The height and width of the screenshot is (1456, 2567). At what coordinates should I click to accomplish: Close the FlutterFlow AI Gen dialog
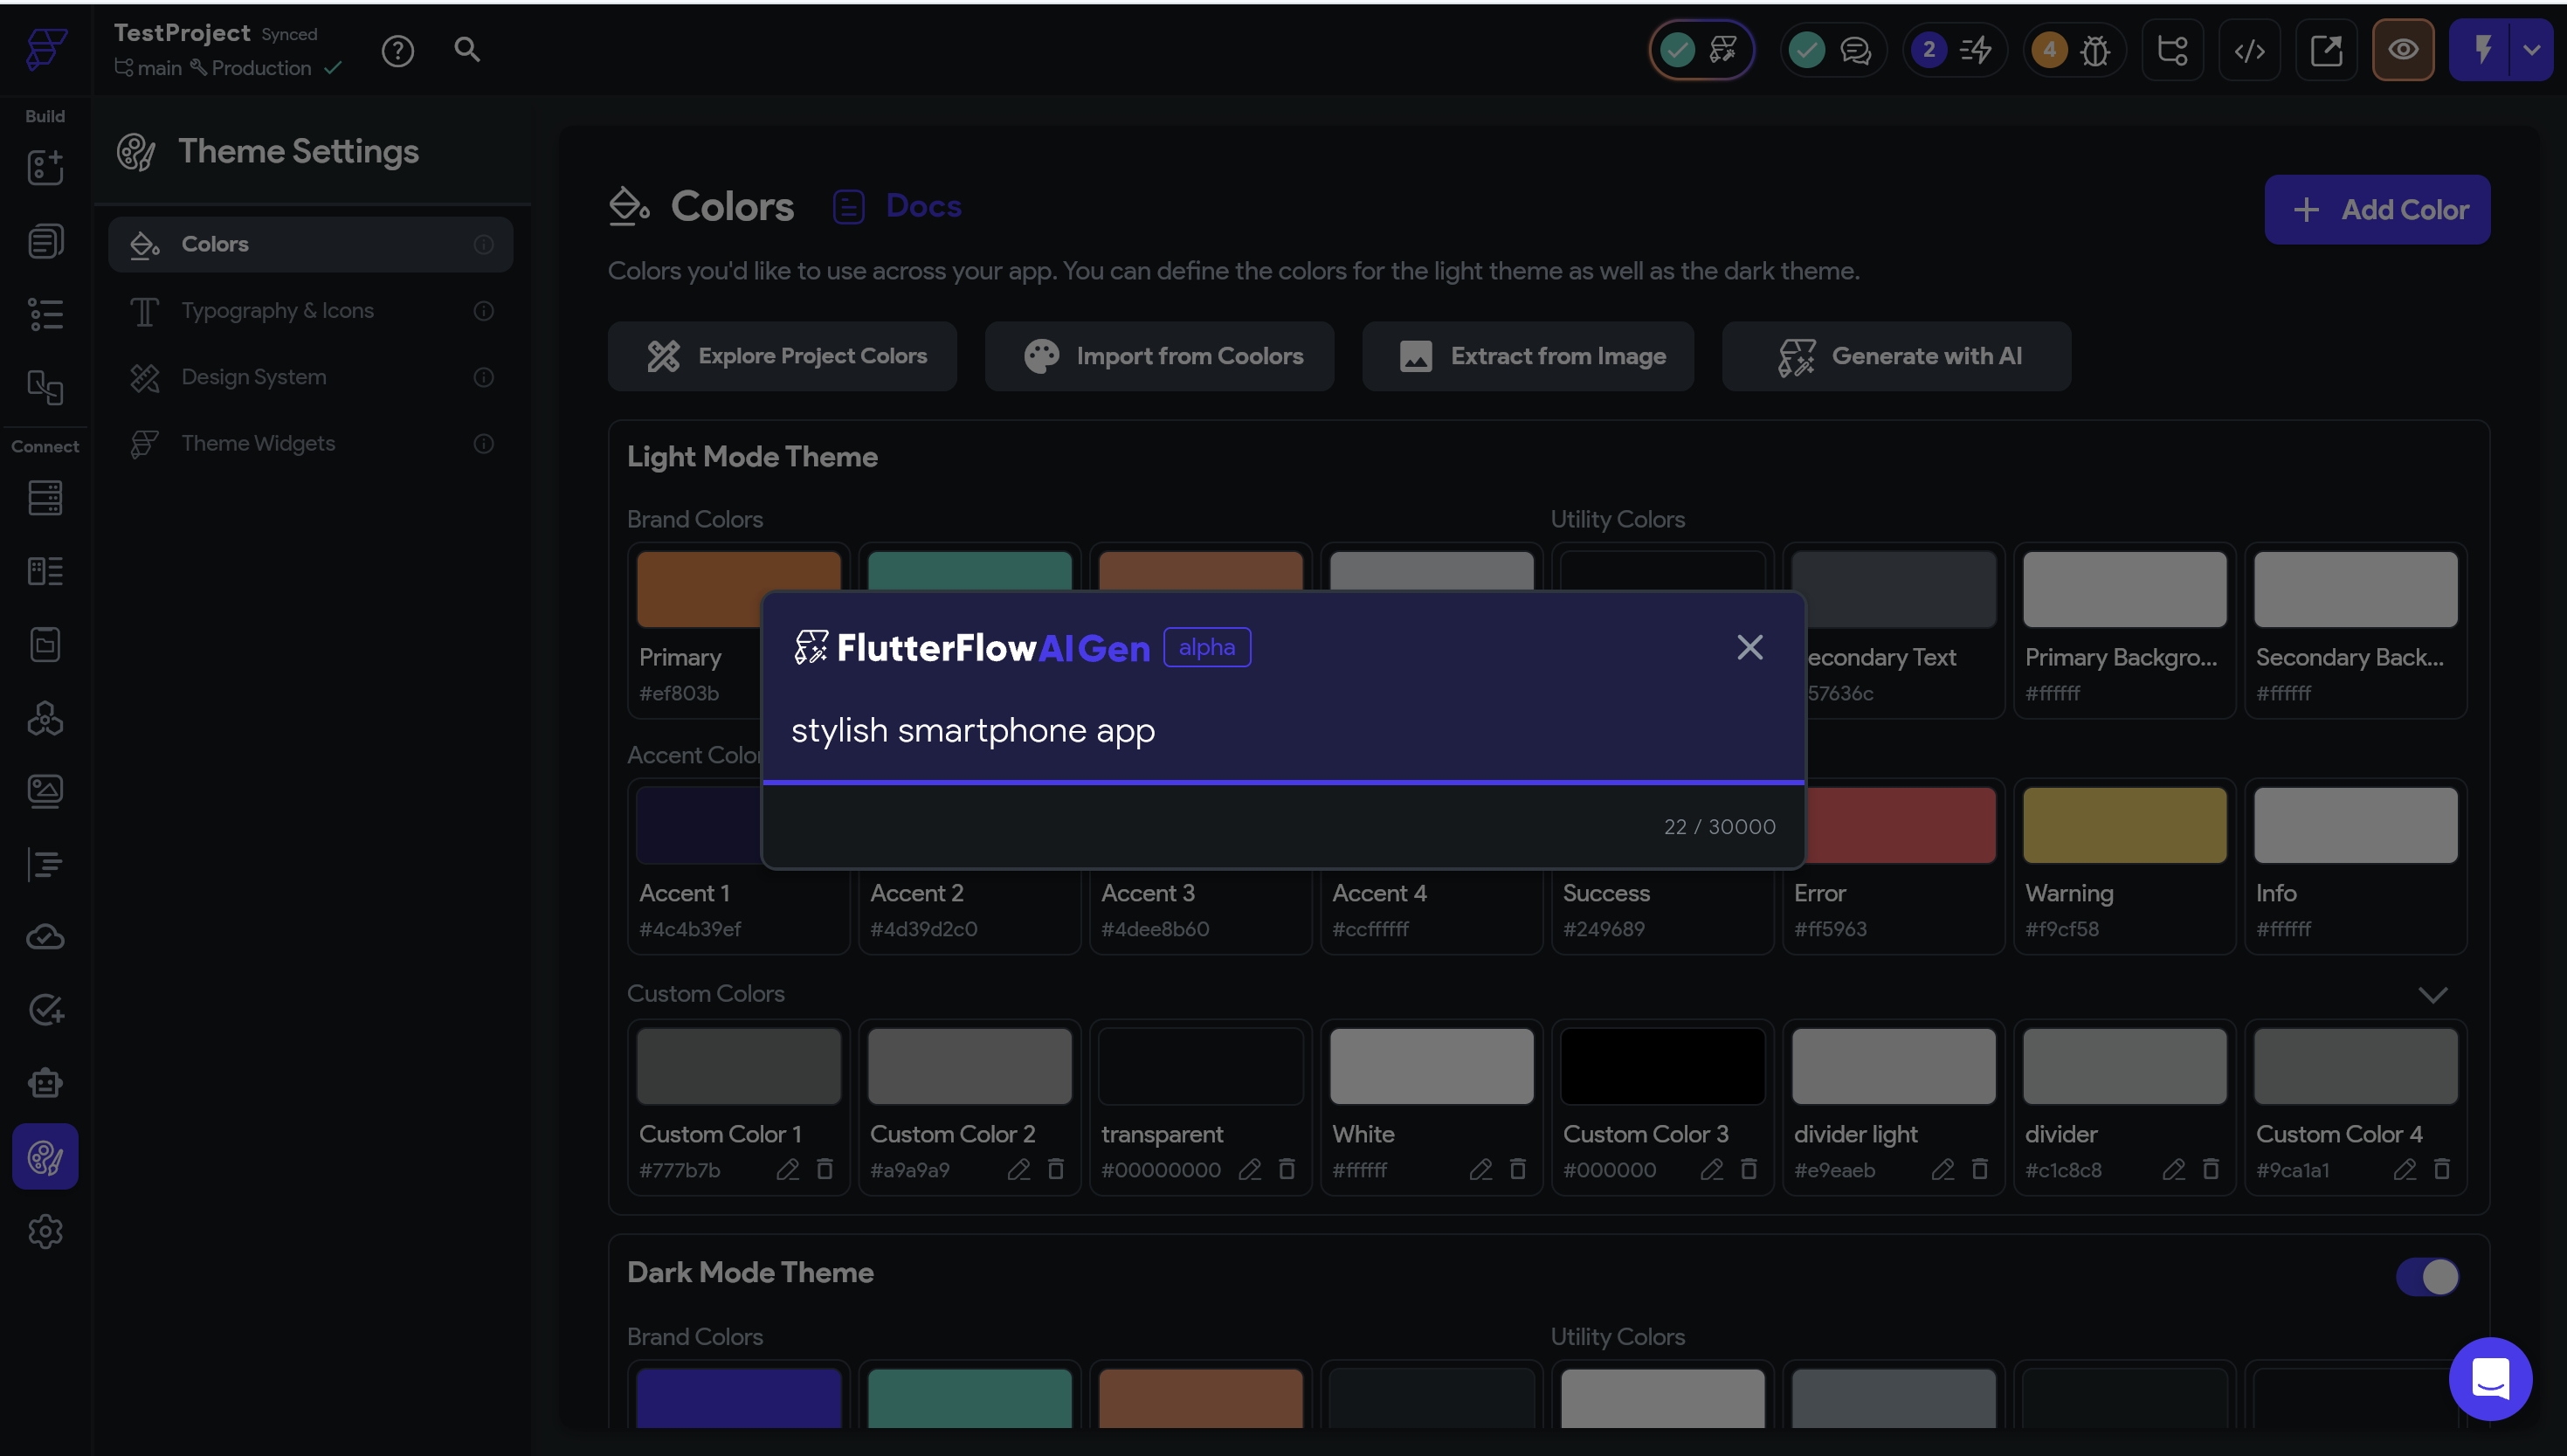click(x=1750, y=648)
